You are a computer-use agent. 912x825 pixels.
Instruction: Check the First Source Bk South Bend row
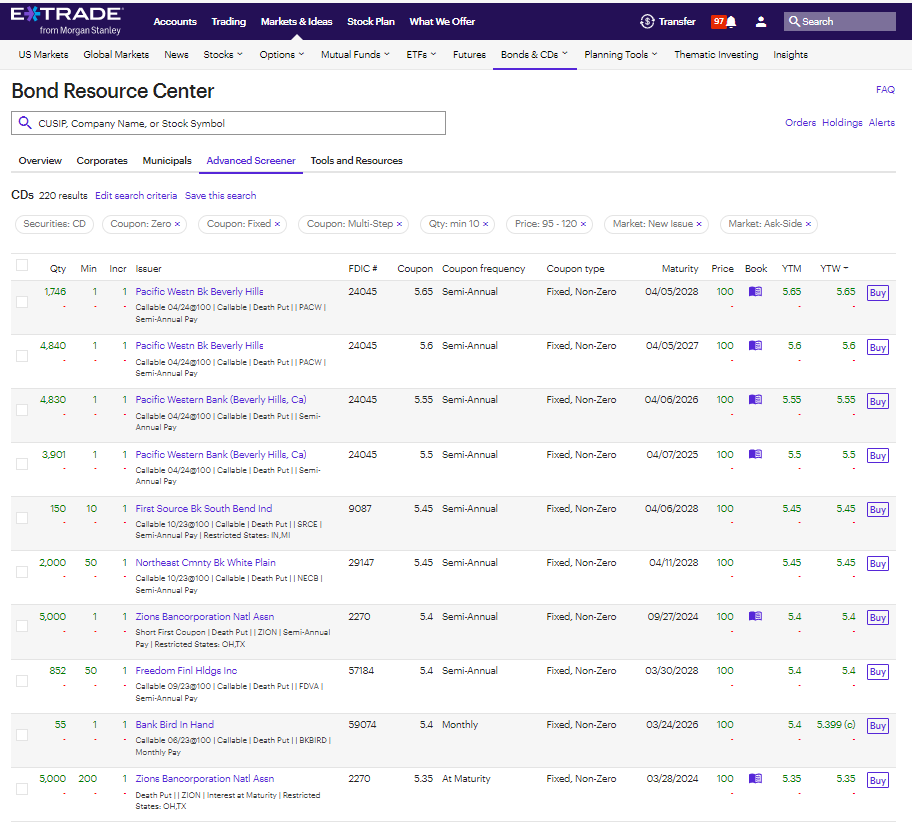point(22,518)
